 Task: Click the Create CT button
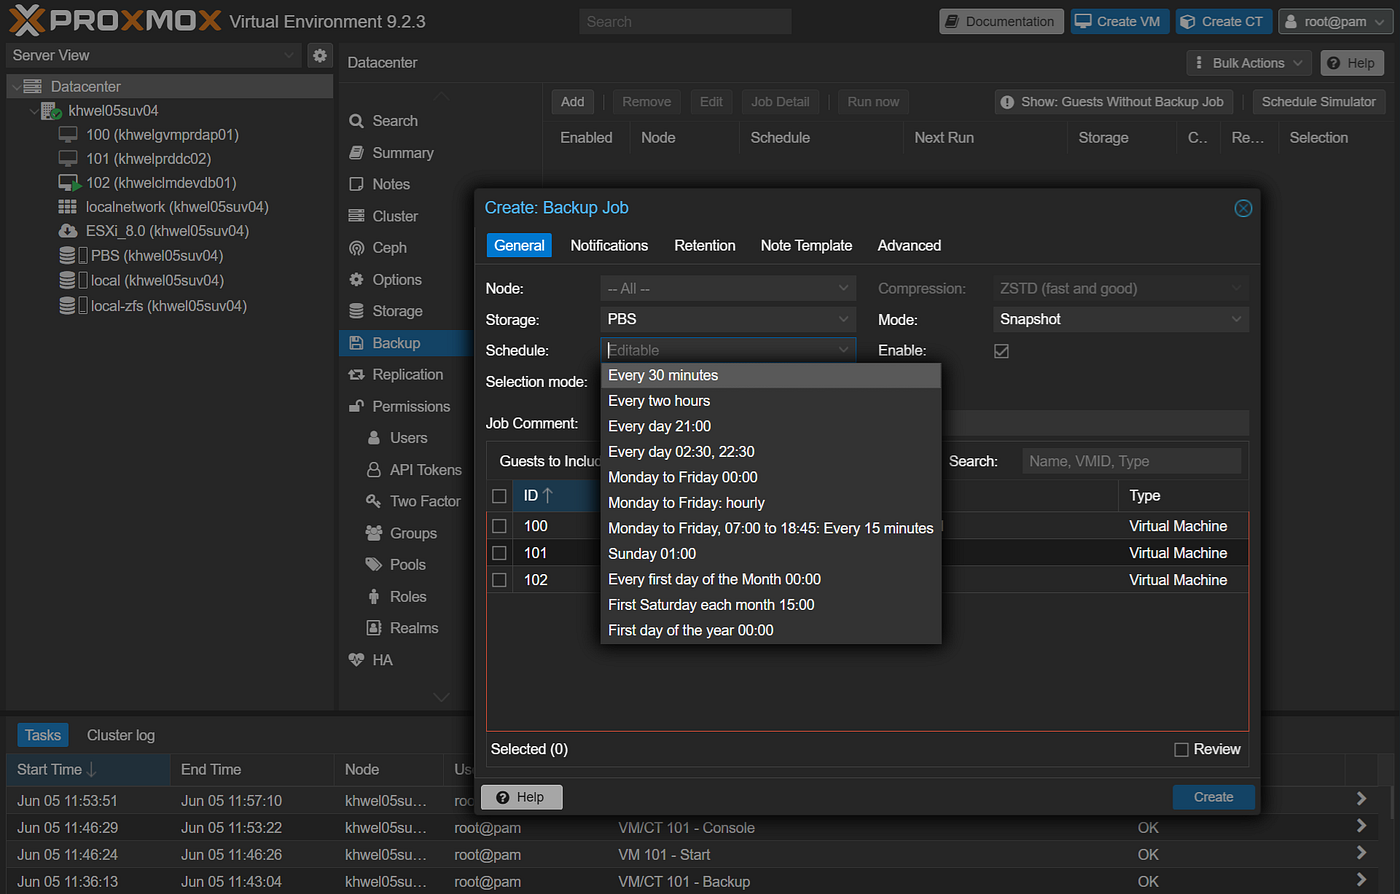click(x=1224, y=22)
